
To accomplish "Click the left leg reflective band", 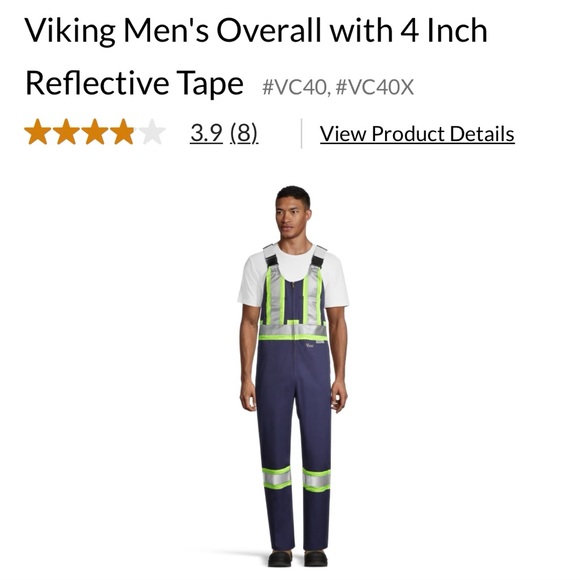I will tap(277, 478).
